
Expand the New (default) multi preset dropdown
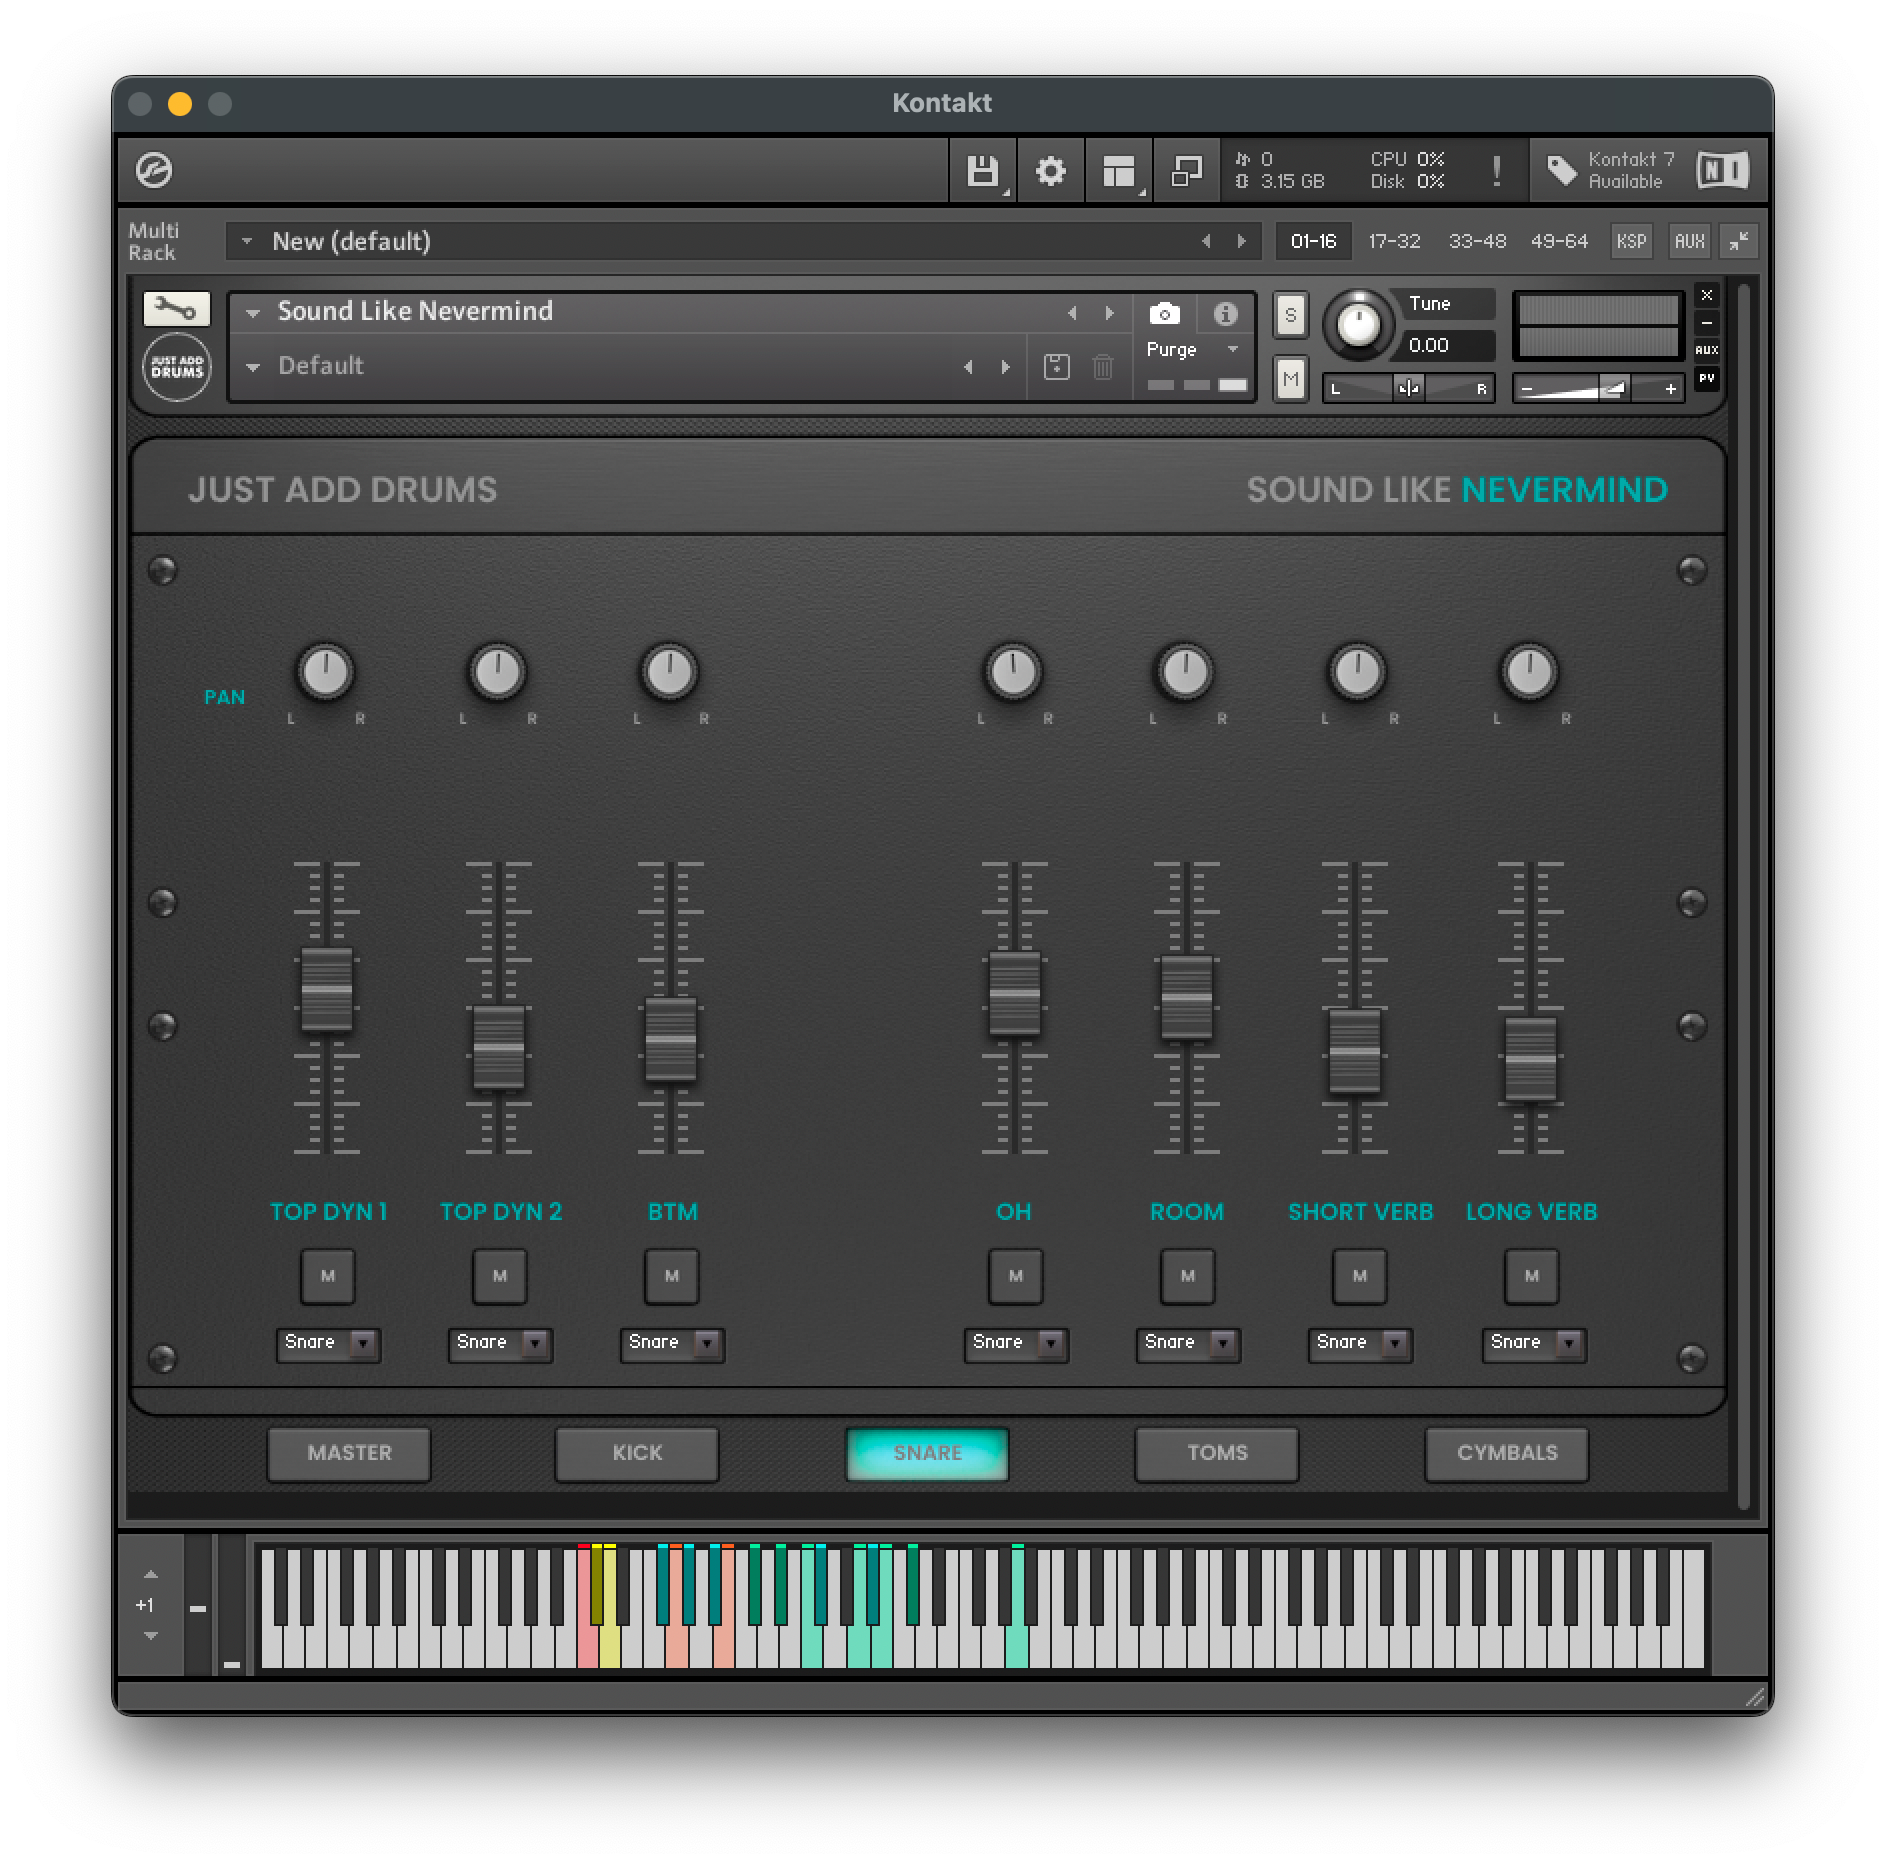tap(247, 241)
